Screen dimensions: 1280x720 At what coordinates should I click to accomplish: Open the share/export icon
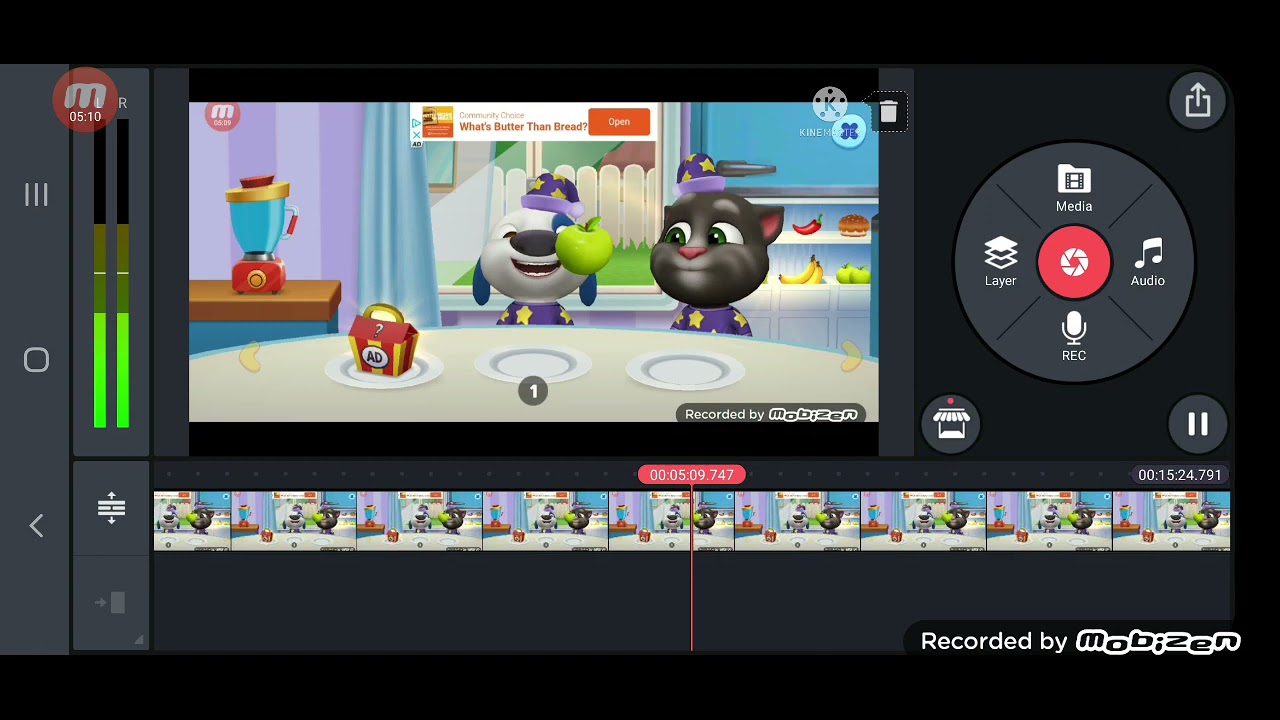(1198, 101)
